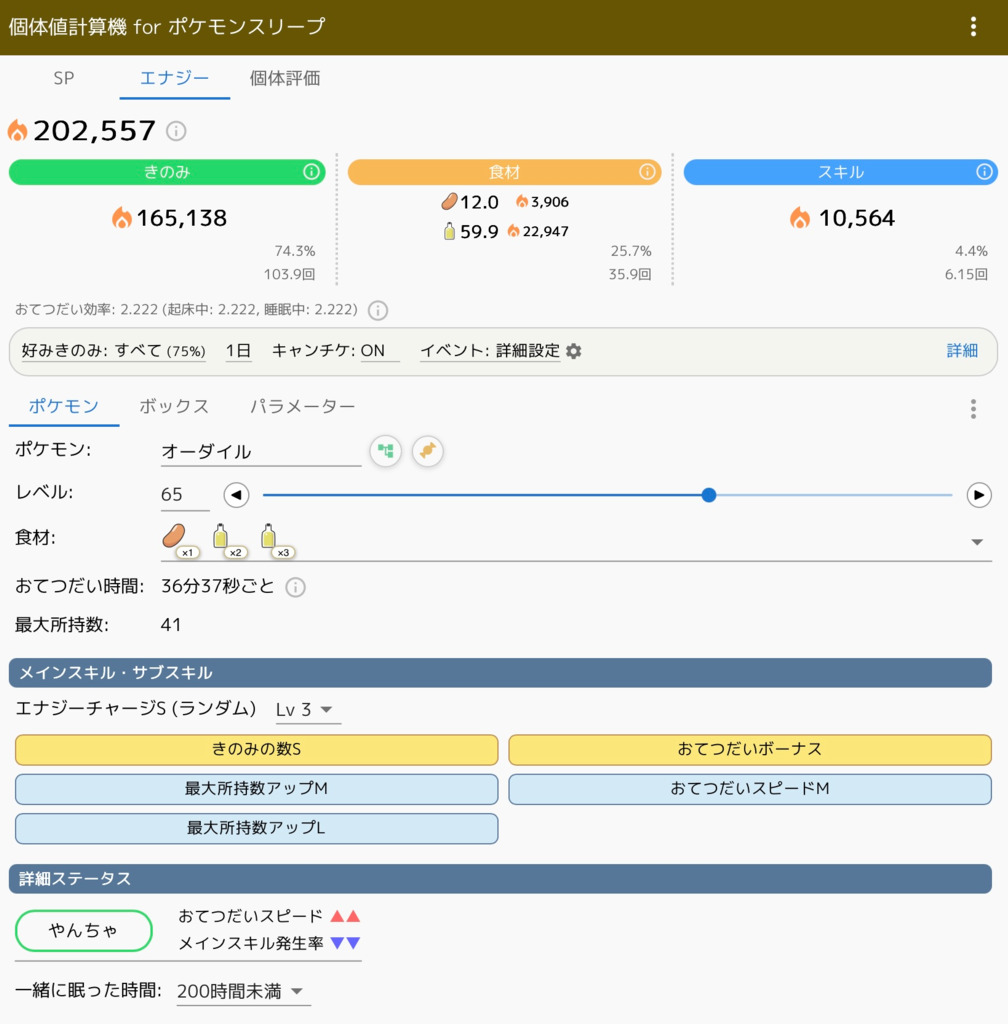This screenshot has height=1024, width=1008.
Task: Click 詳細ステータス section header
Action: [500, 879]
